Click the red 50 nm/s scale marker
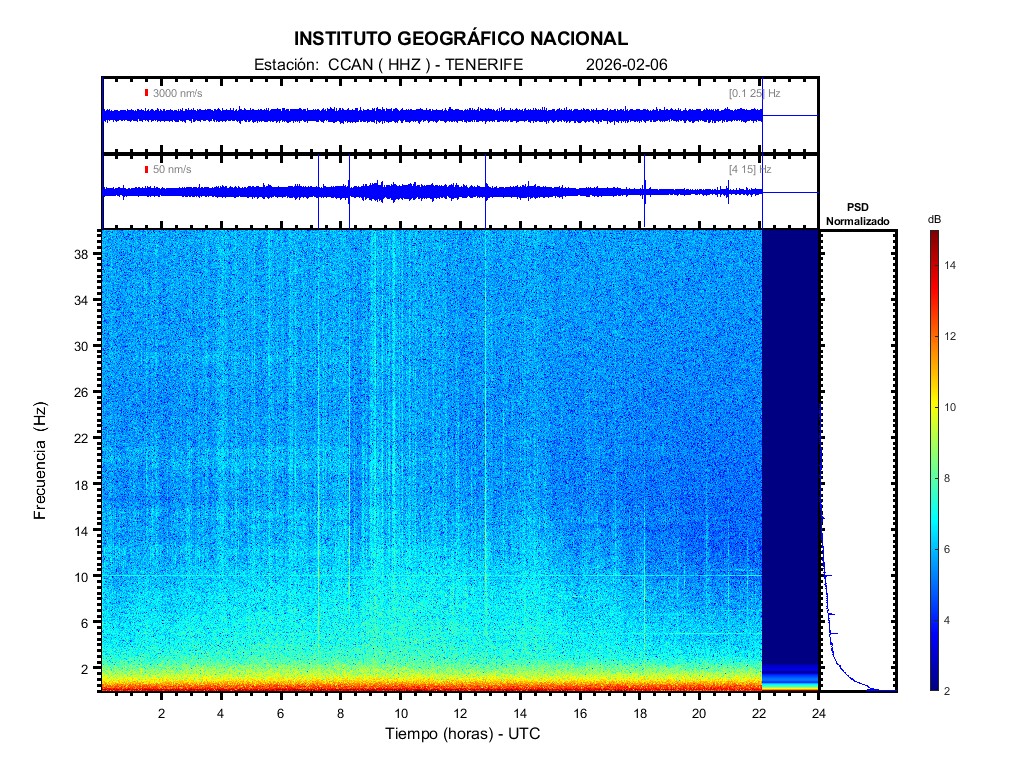The image size is (1024, 768). (146, 170)
